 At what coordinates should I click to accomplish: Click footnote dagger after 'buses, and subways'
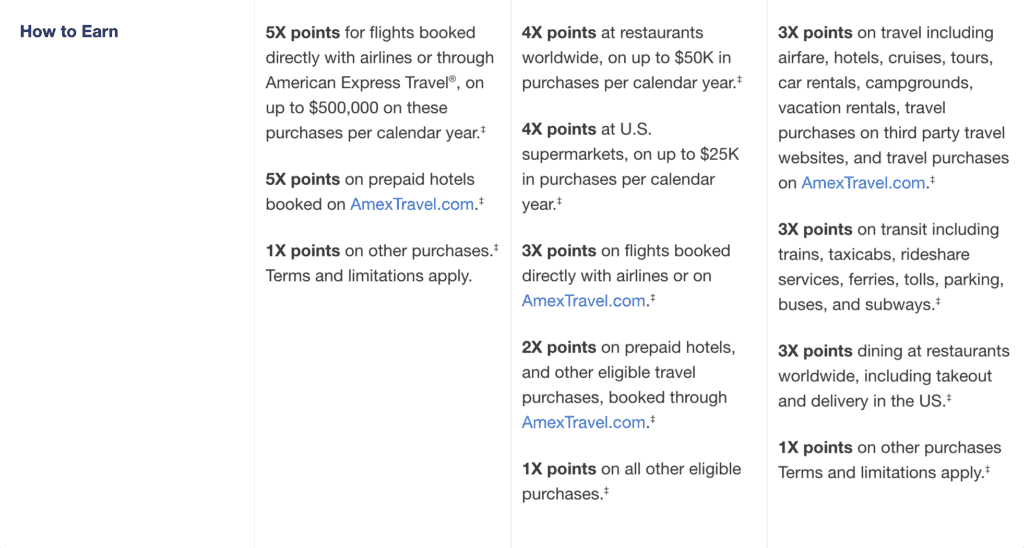point(938,300)
